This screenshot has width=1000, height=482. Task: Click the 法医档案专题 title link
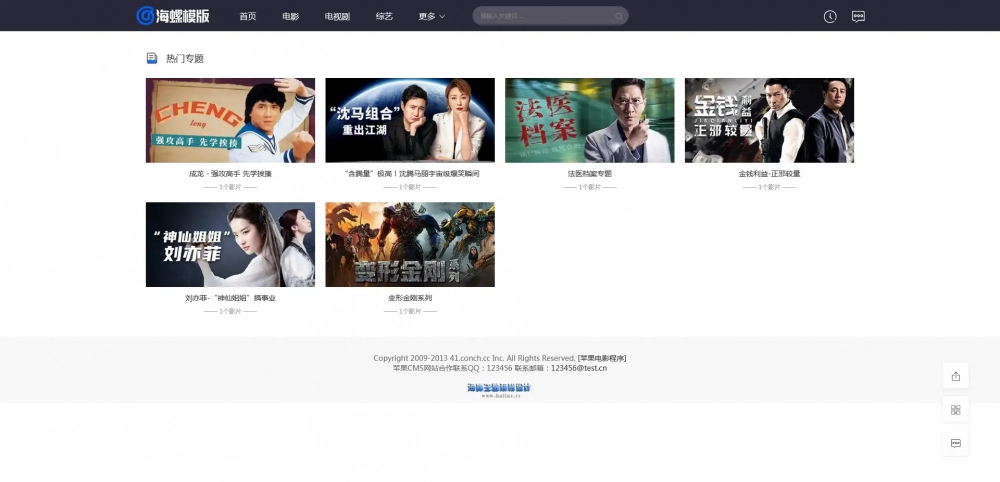(589, 174)
